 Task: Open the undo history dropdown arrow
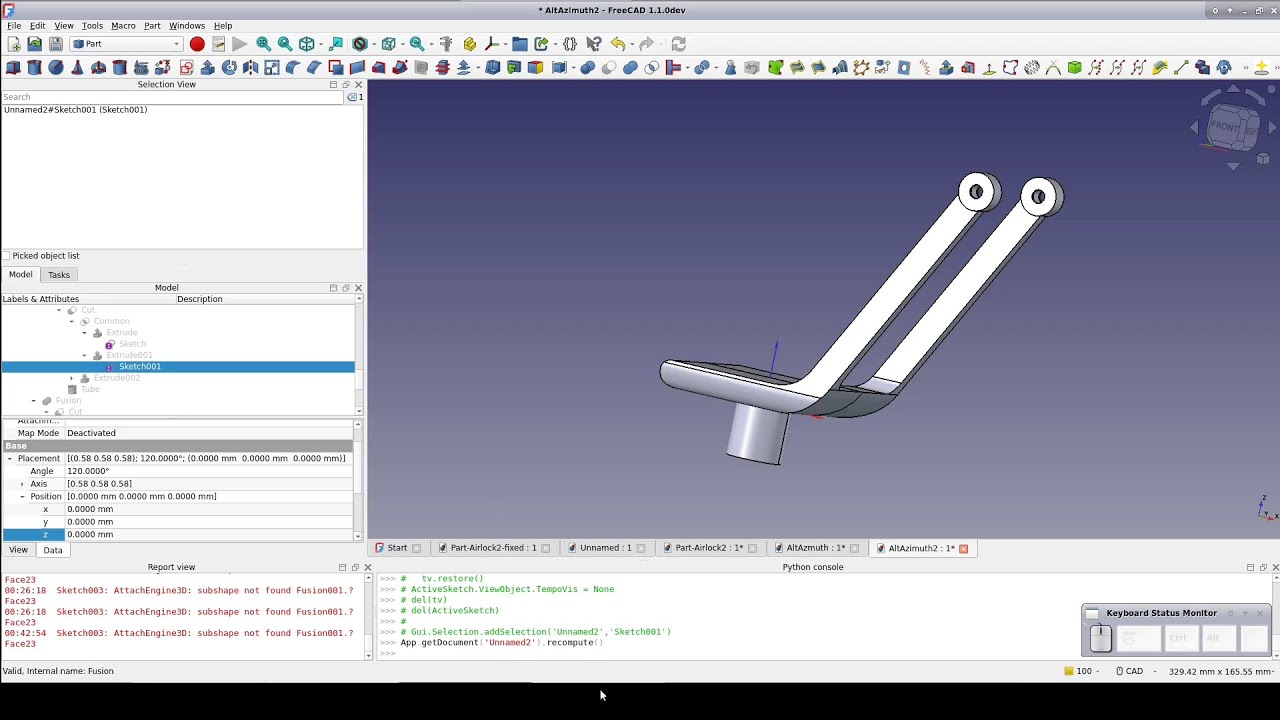[x=632, y=44]
